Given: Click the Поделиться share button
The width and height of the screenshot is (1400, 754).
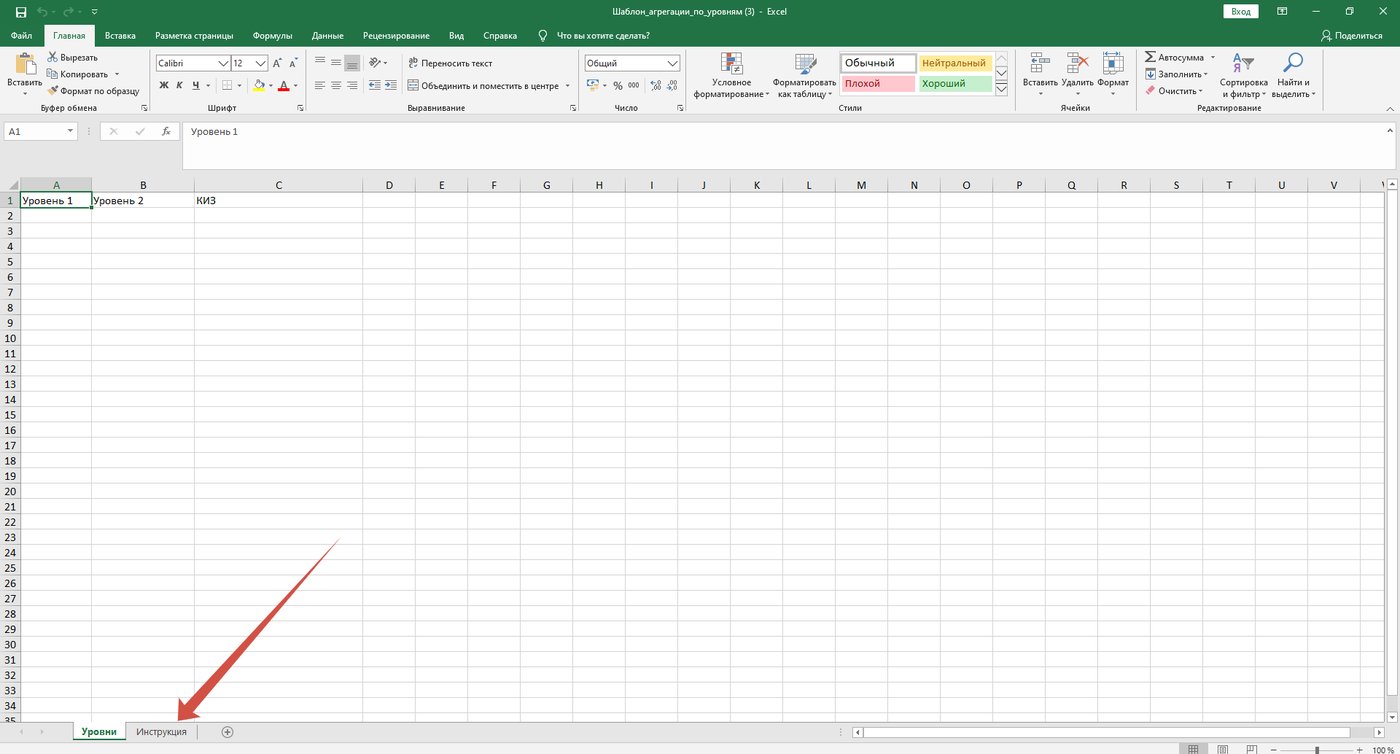Looking at the screenshot, I should (x=1351, y=35).
